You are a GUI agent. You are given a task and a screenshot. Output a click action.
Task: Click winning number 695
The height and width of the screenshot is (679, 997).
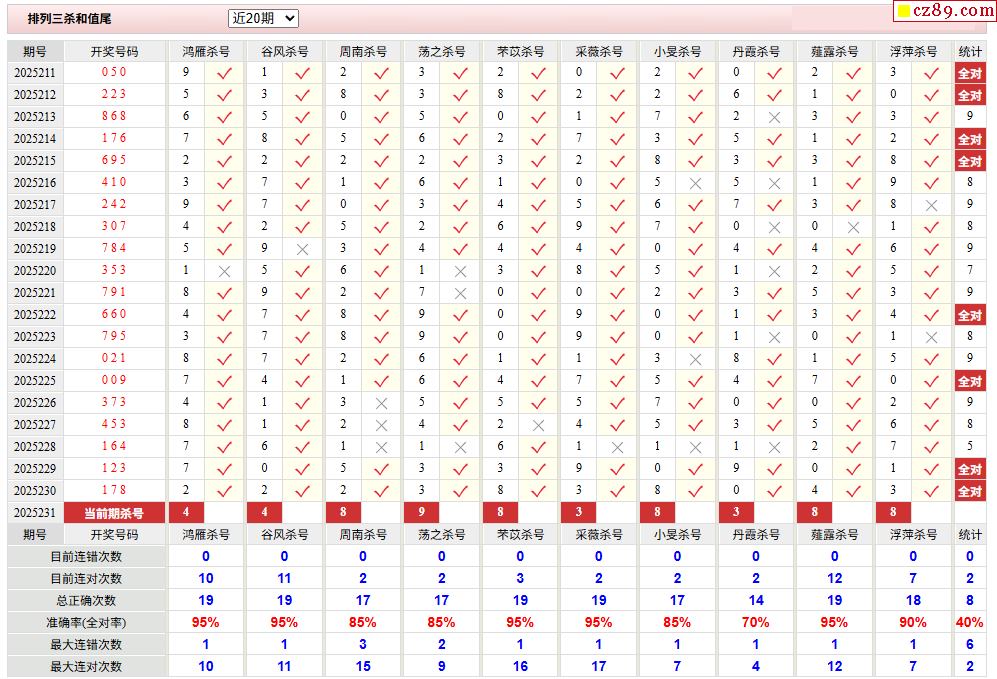coord(114,160)
